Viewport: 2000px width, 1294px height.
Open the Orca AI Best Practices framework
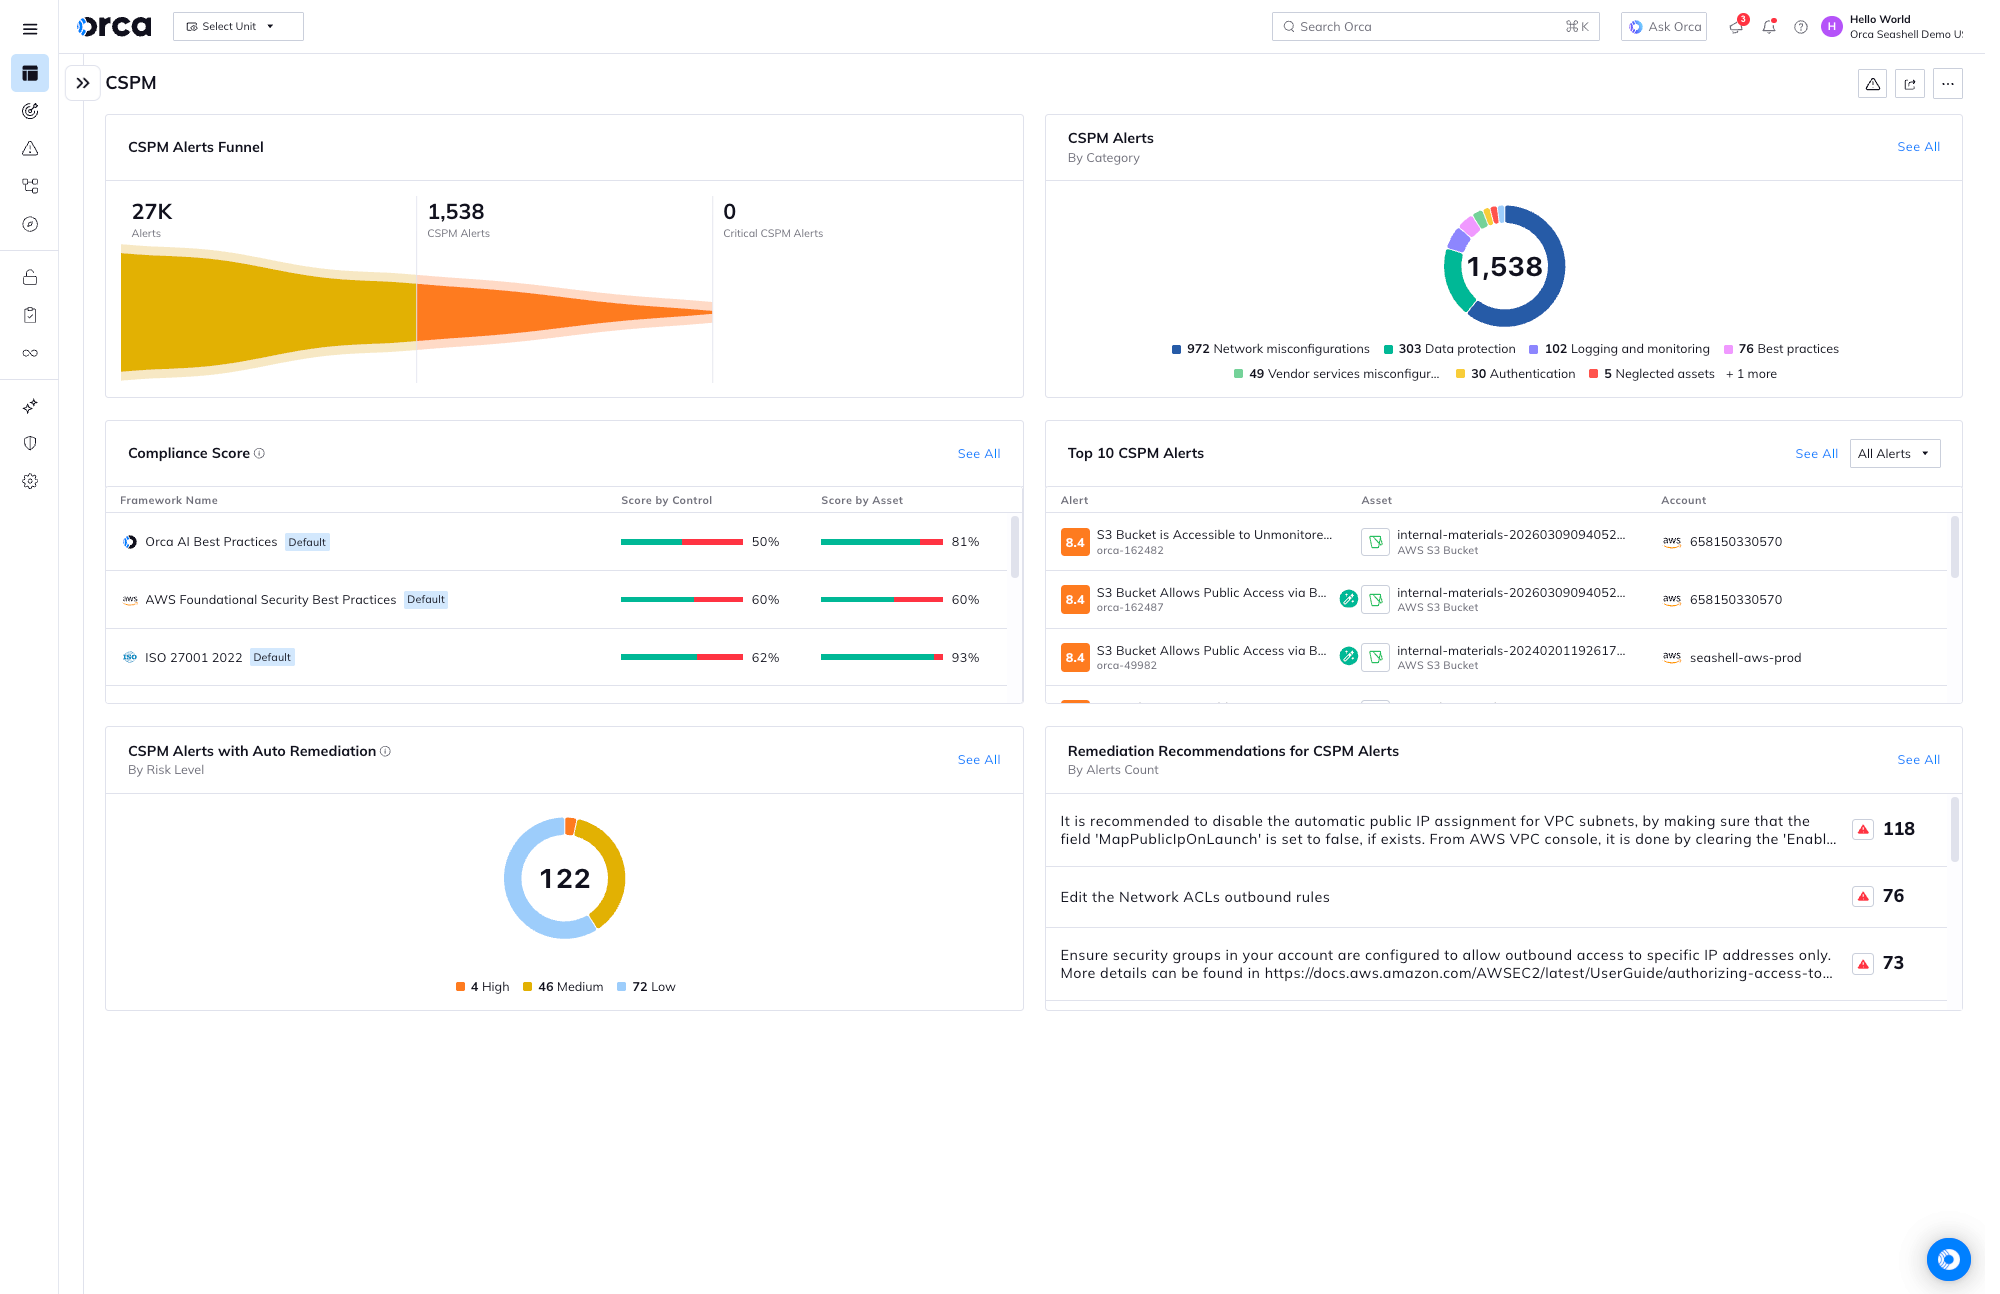[211, 542]
